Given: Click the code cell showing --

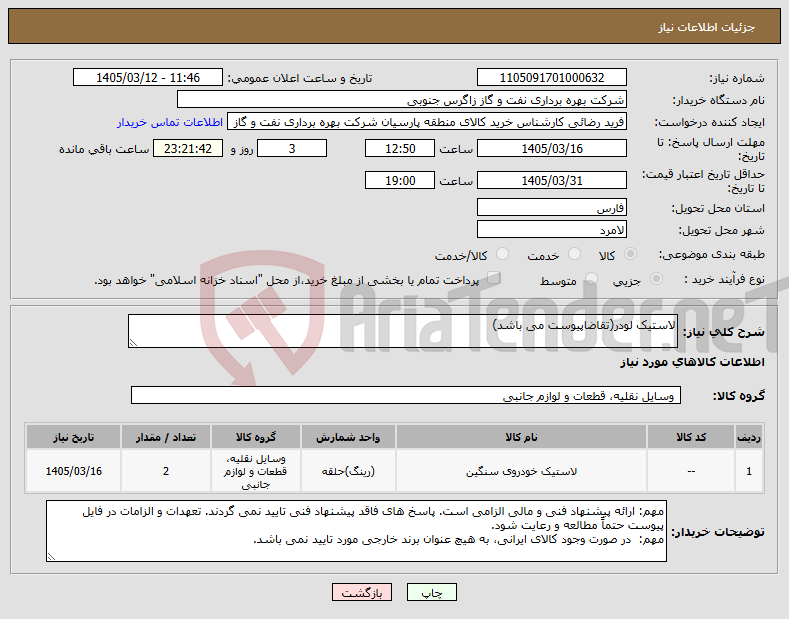Looking at the screenshot, I should click(691, 472).
